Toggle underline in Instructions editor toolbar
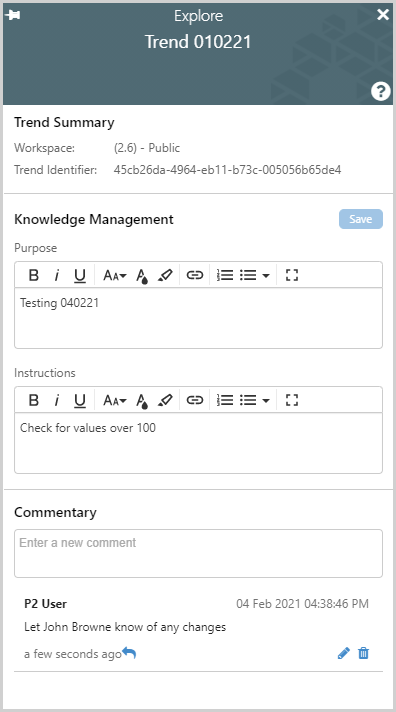 click(x=80, y=400)
